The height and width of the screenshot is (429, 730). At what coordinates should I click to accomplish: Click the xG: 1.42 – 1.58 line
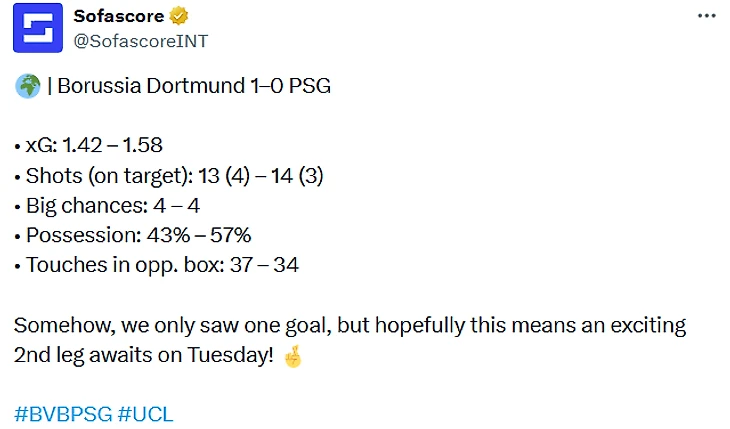(90, 147)
